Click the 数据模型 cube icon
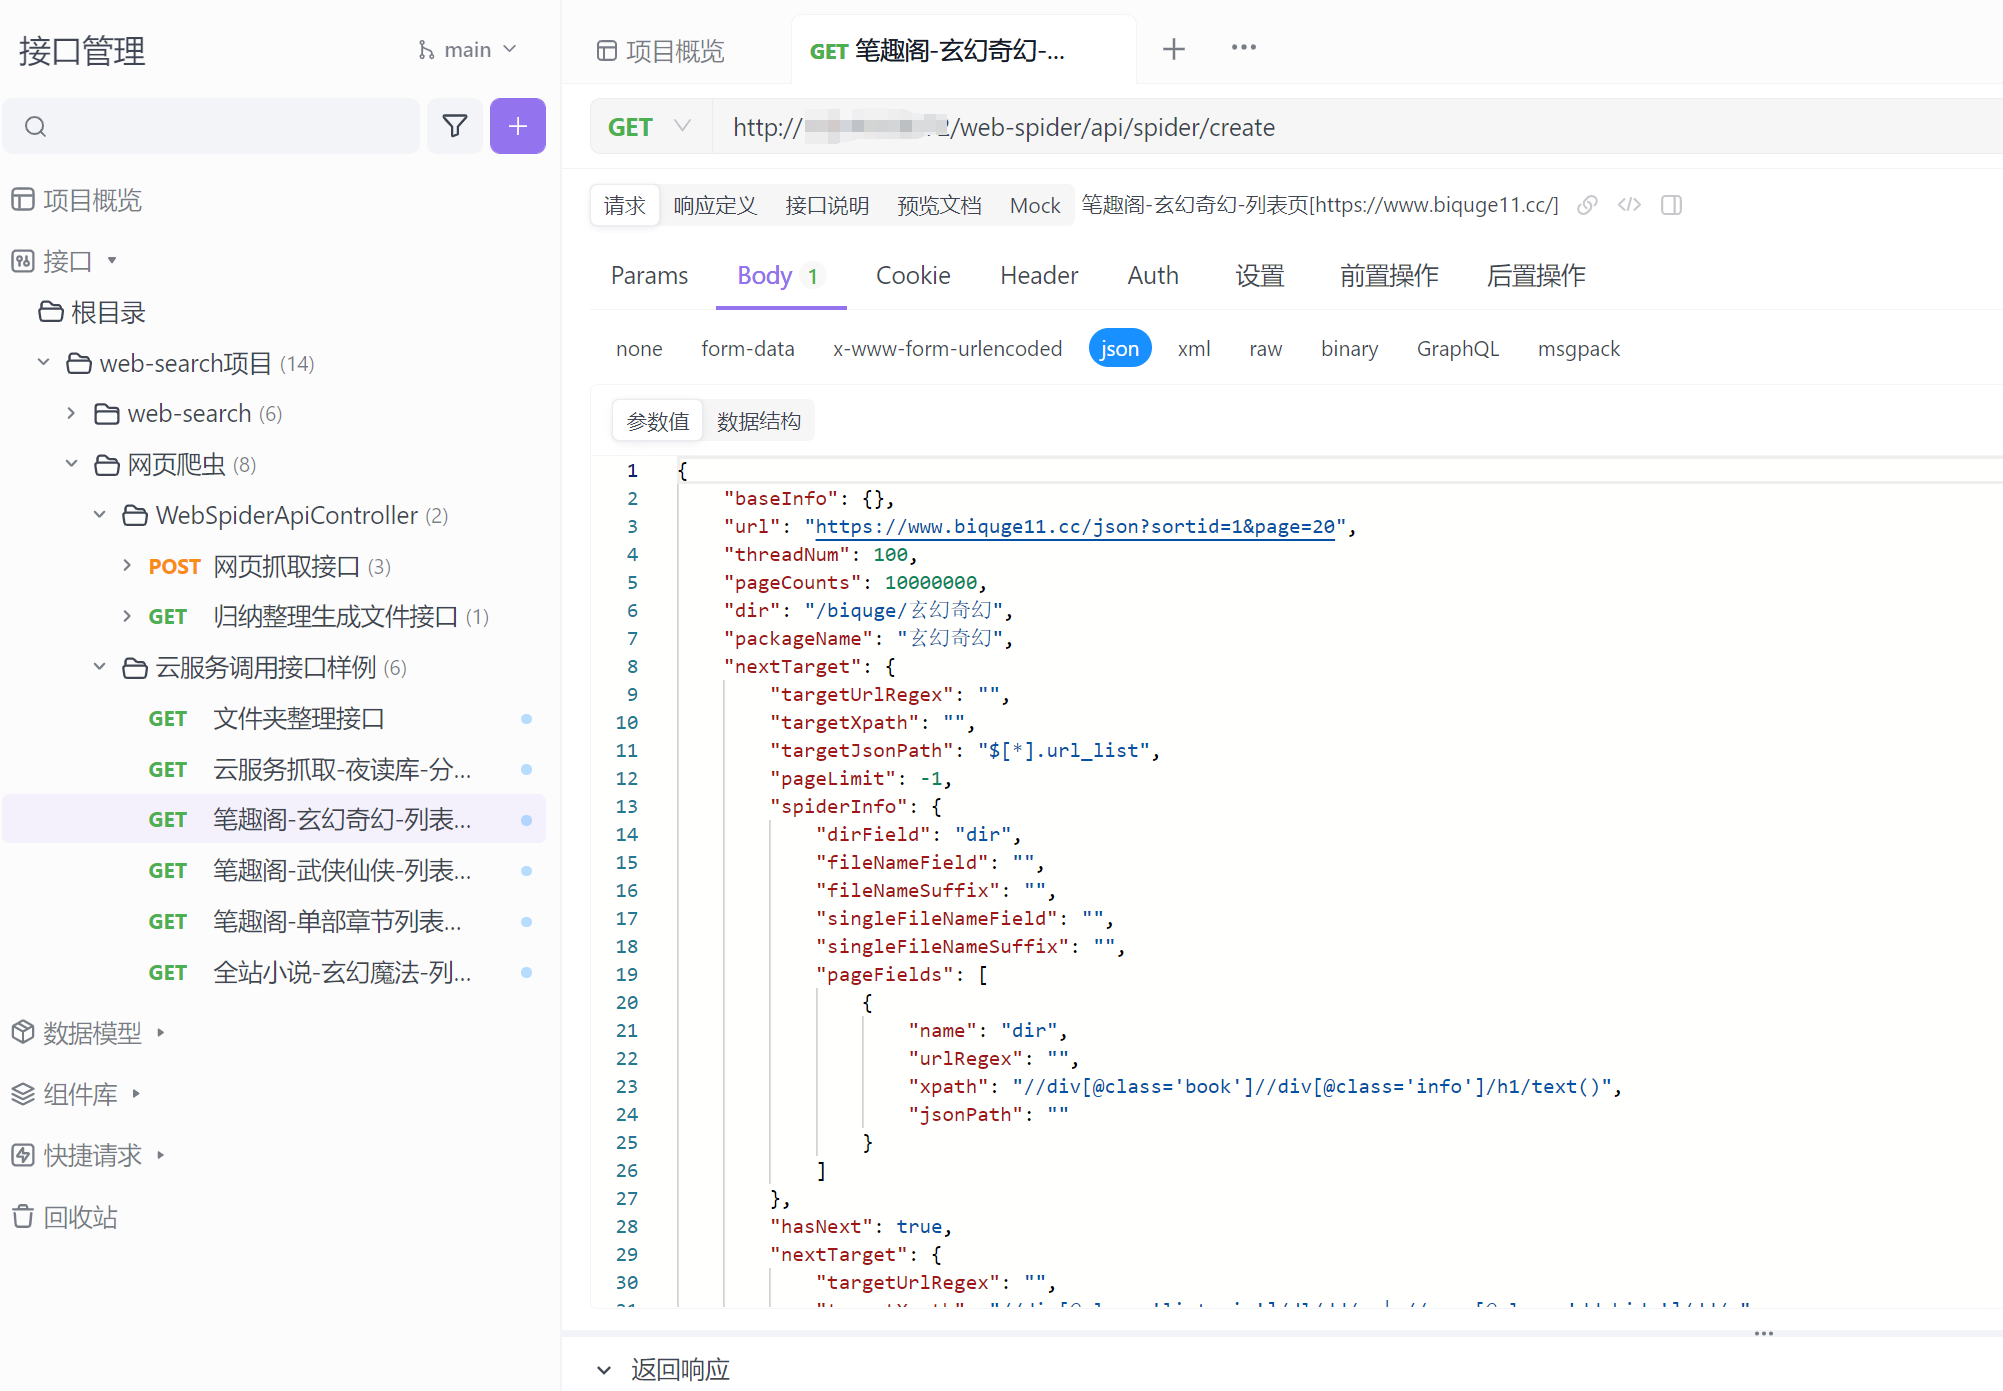2003x1391 pixels. [23, 1032]
